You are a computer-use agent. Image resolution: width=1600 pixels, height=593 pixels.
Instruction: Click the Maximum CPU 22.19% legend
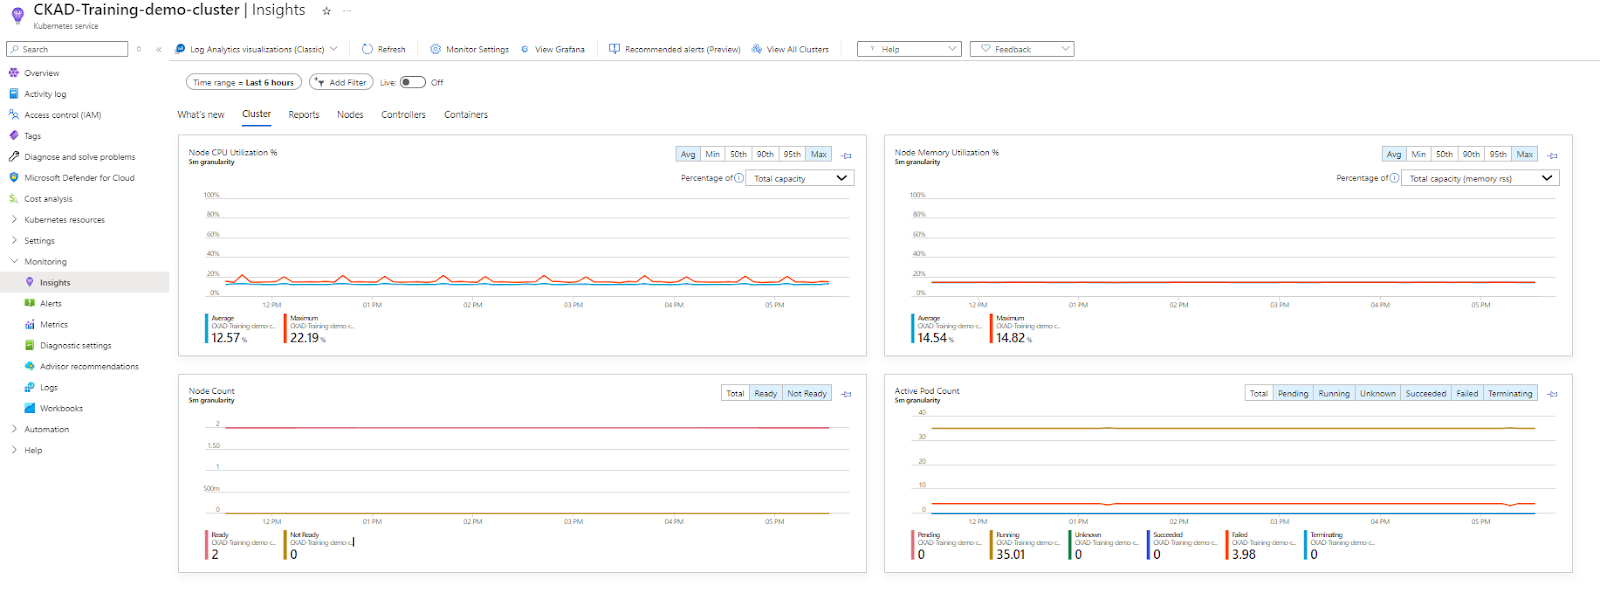[320, 330]
